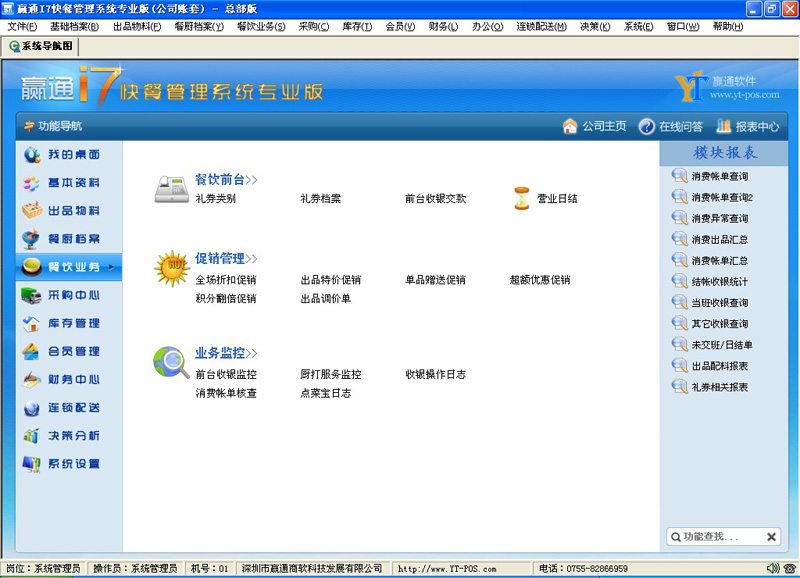Clear the 功能查找 search with X

click(x=771, y=537)
